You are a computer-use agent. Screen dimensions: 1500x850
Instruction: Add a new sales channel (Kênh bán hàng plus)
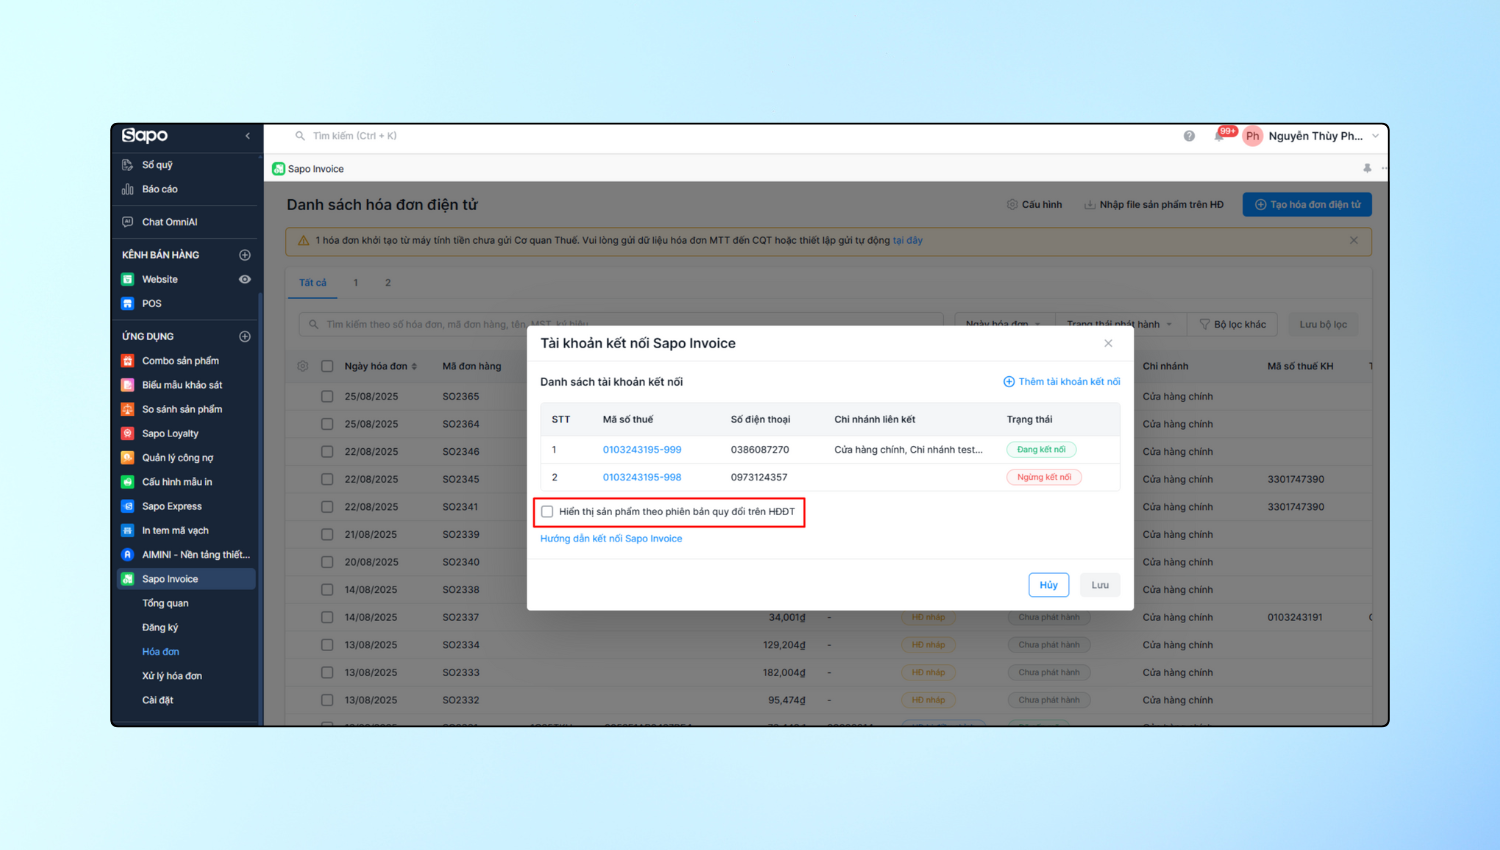[x=245, y=255]
